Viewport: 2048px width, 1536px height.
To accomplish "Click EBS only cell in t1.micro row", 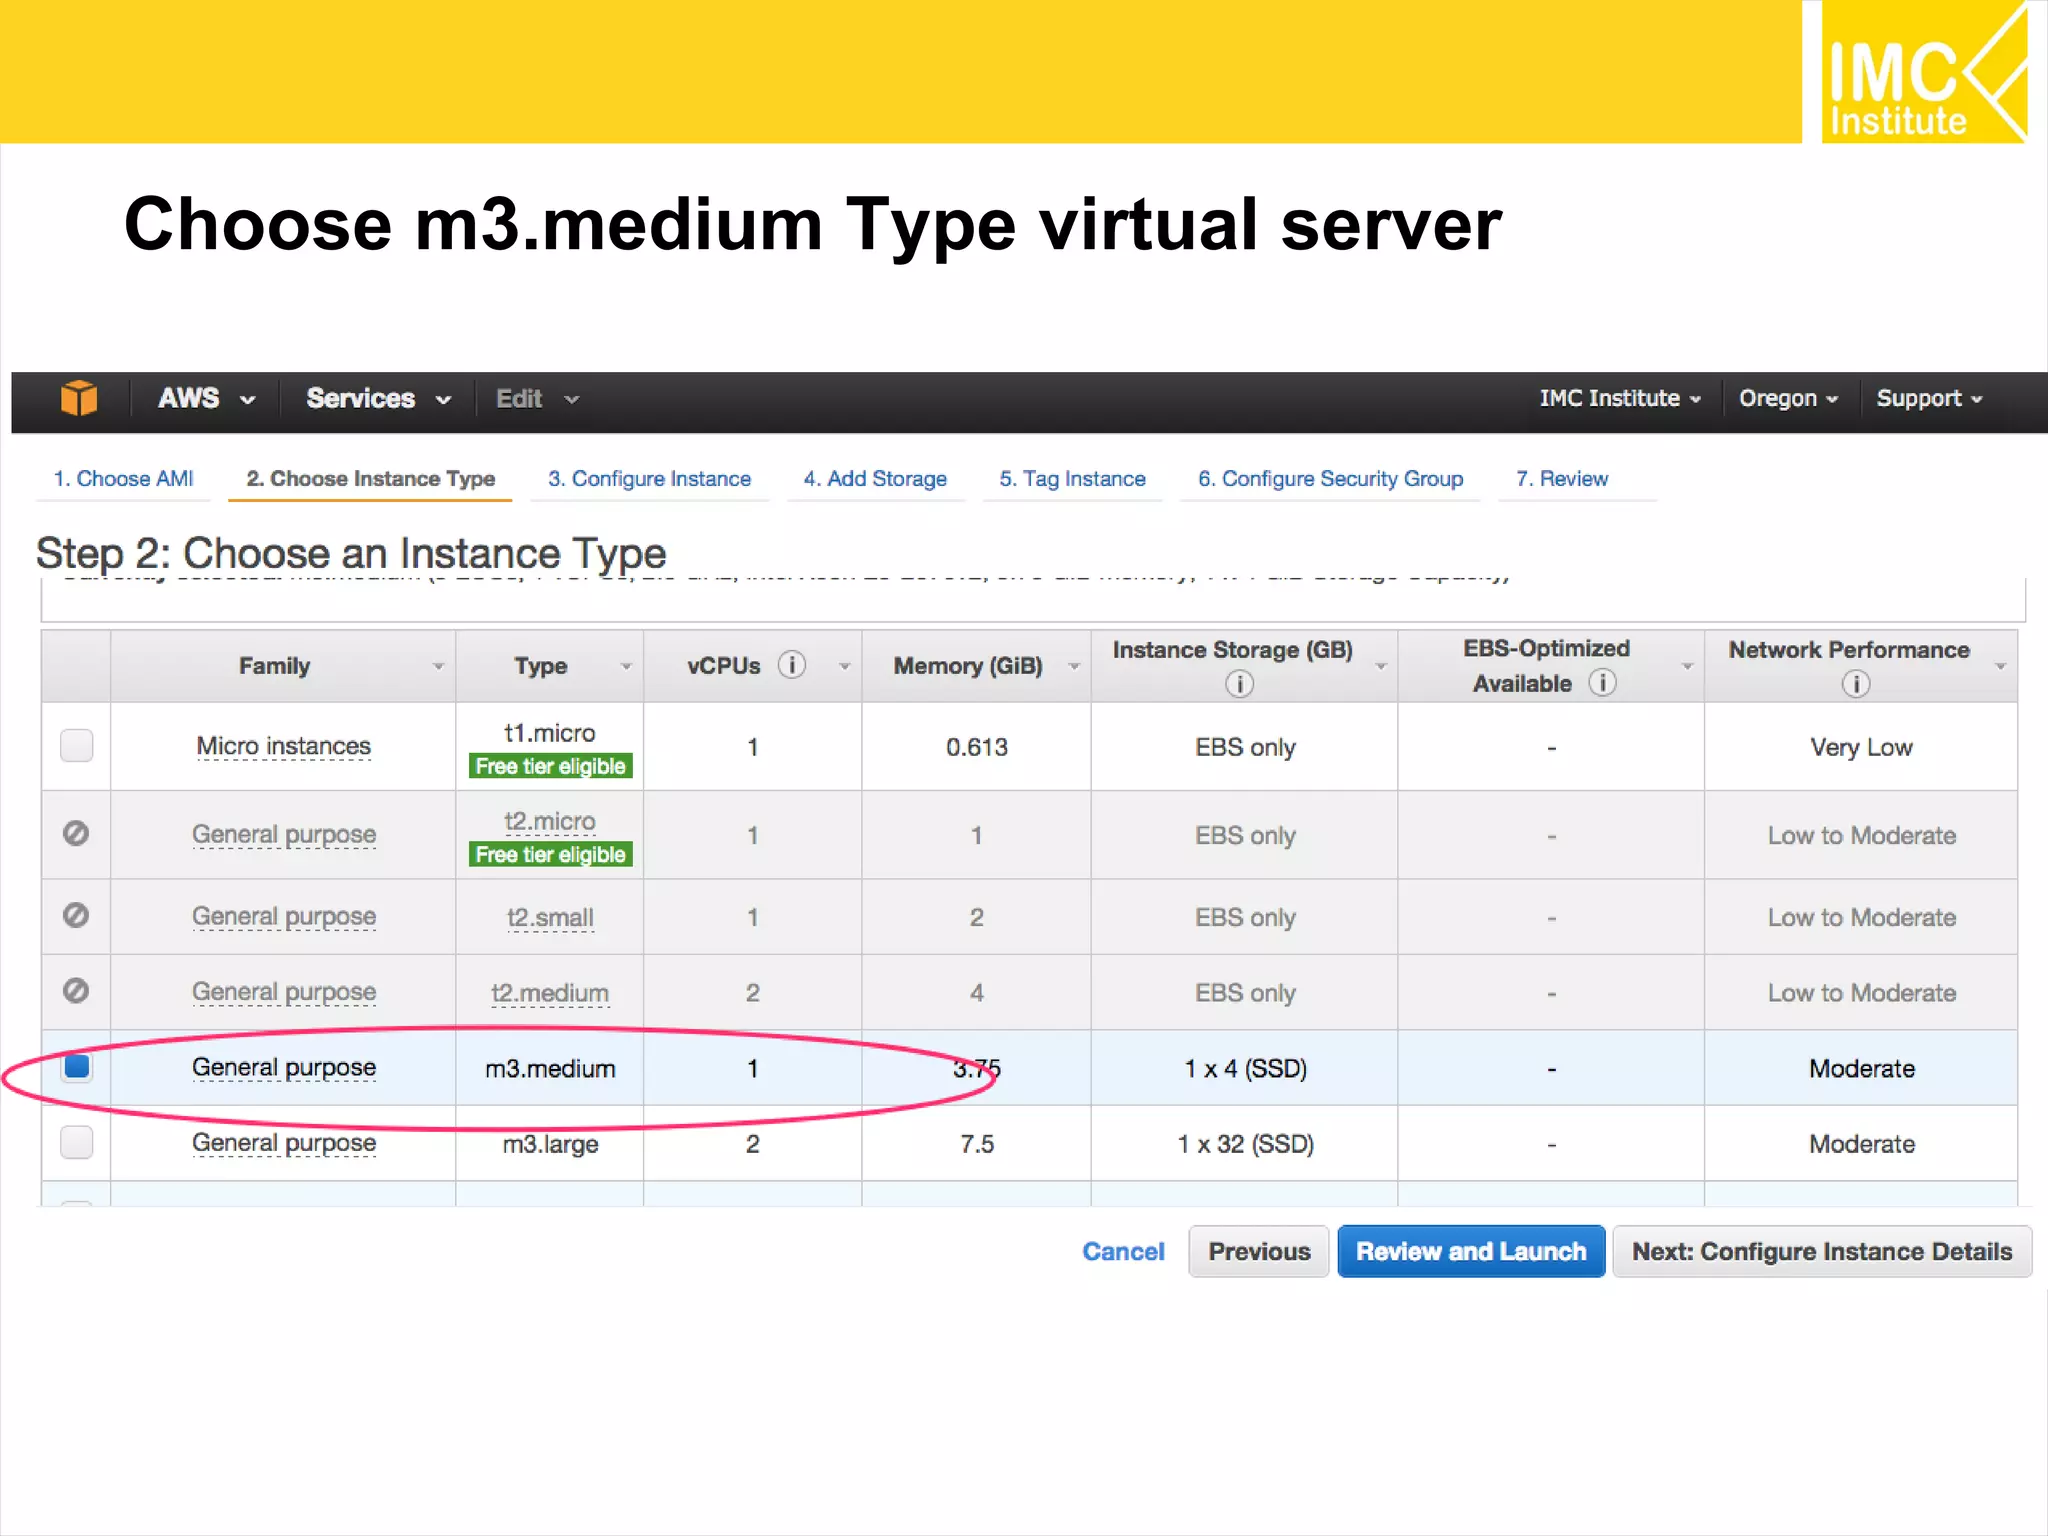I will [1245, 747].
